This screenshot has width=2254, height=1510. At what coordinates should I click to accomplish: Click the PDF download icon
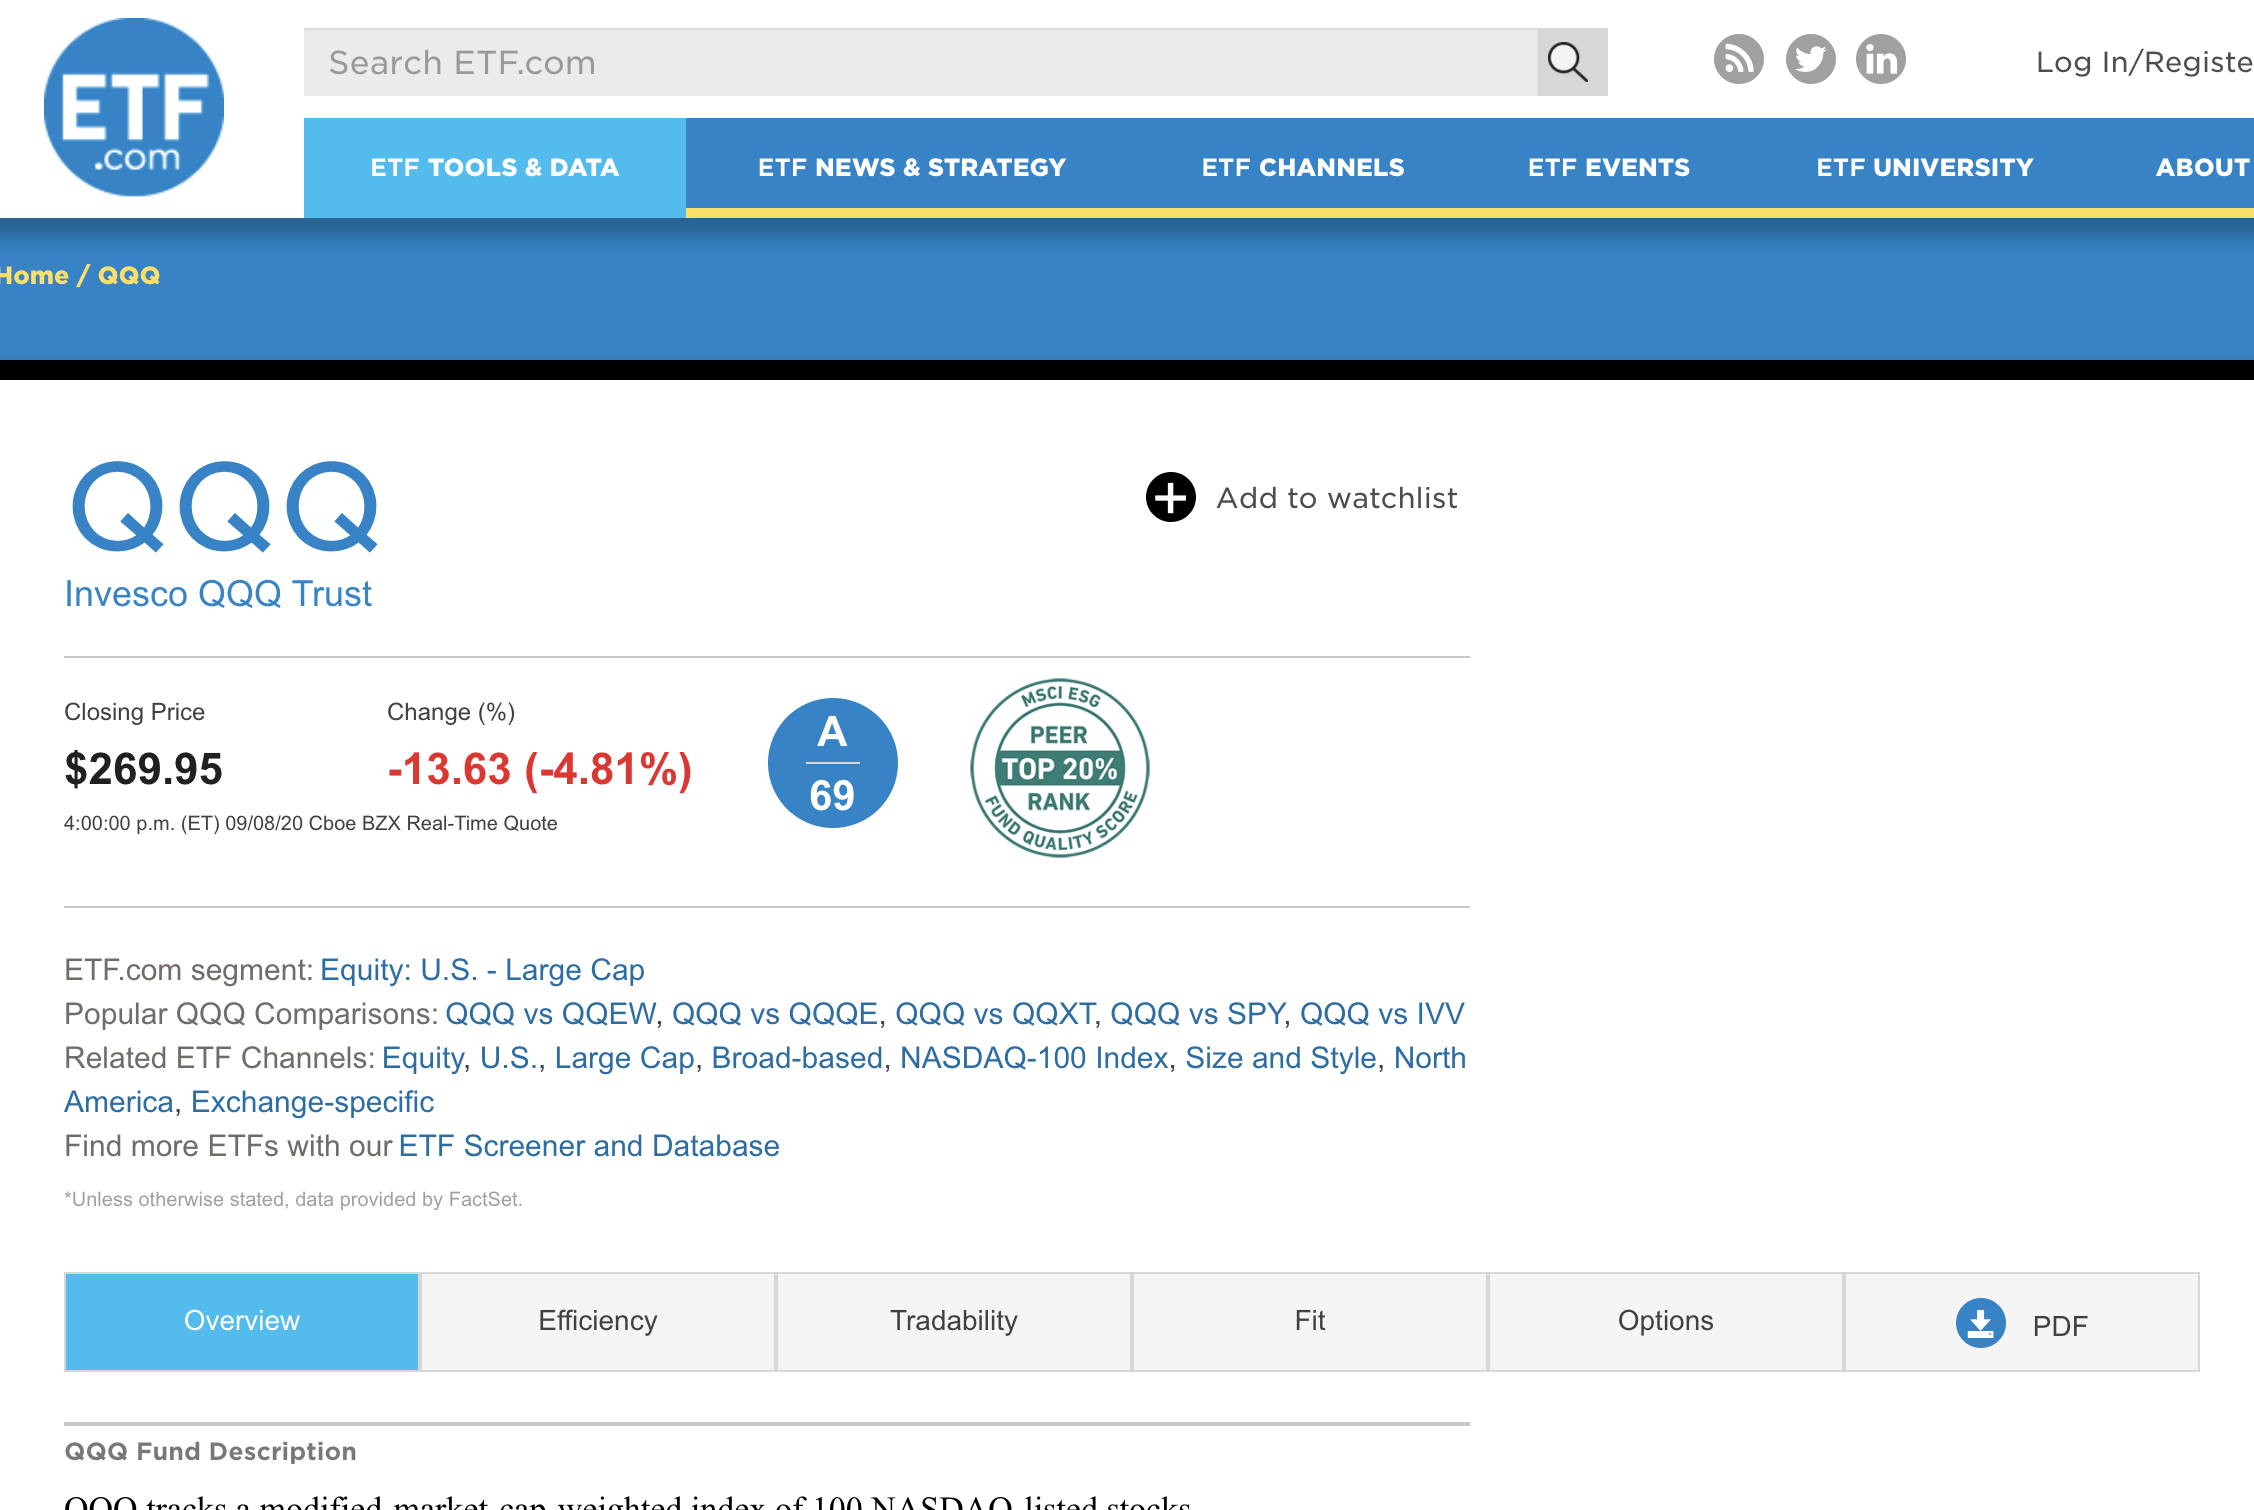1980,1323
